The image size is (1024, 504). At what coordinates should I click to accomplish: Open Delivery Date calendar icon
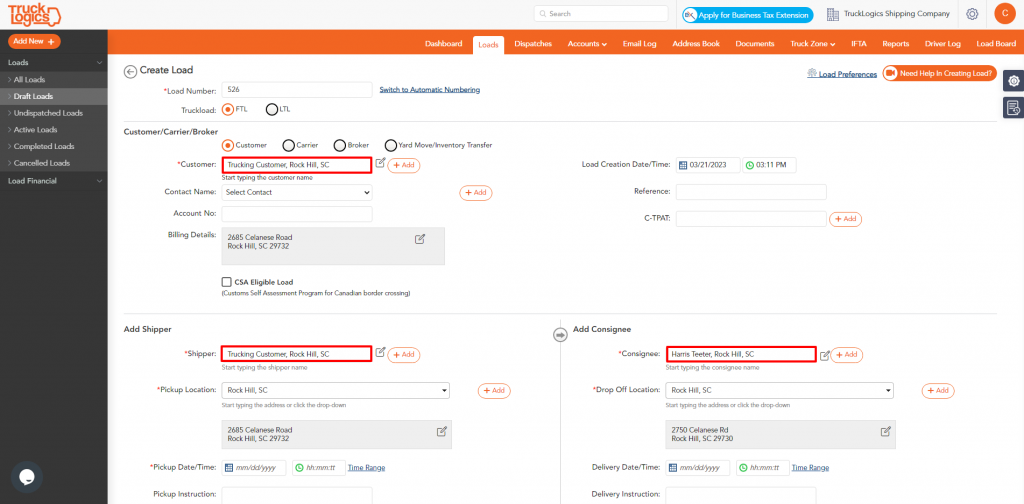click(x=673, y=468)
